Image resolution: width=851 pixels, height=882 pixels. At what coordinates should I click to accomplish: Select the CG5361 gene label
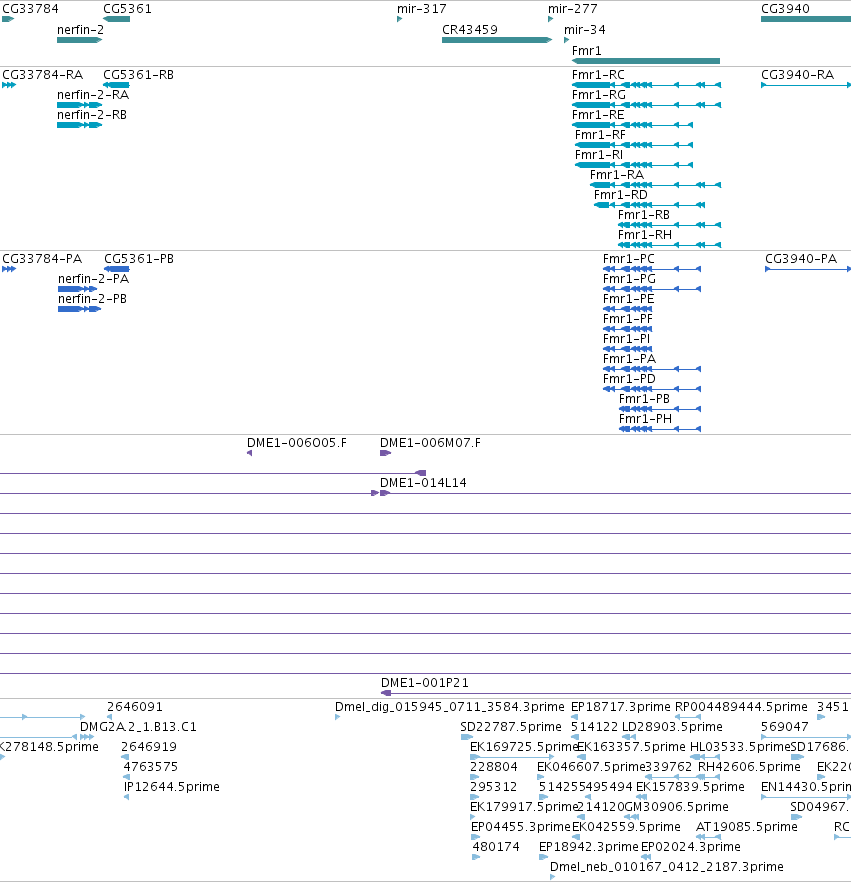pos(127,9)
